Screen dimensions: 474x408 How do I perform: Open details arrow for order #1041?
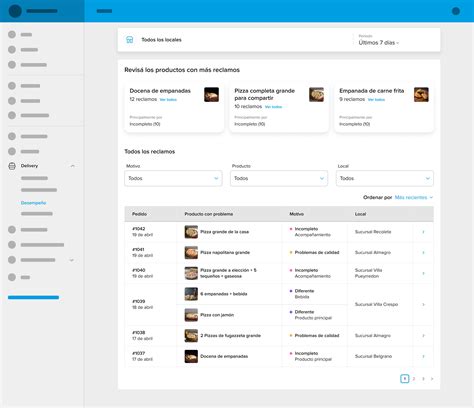[x=423, y=253]
